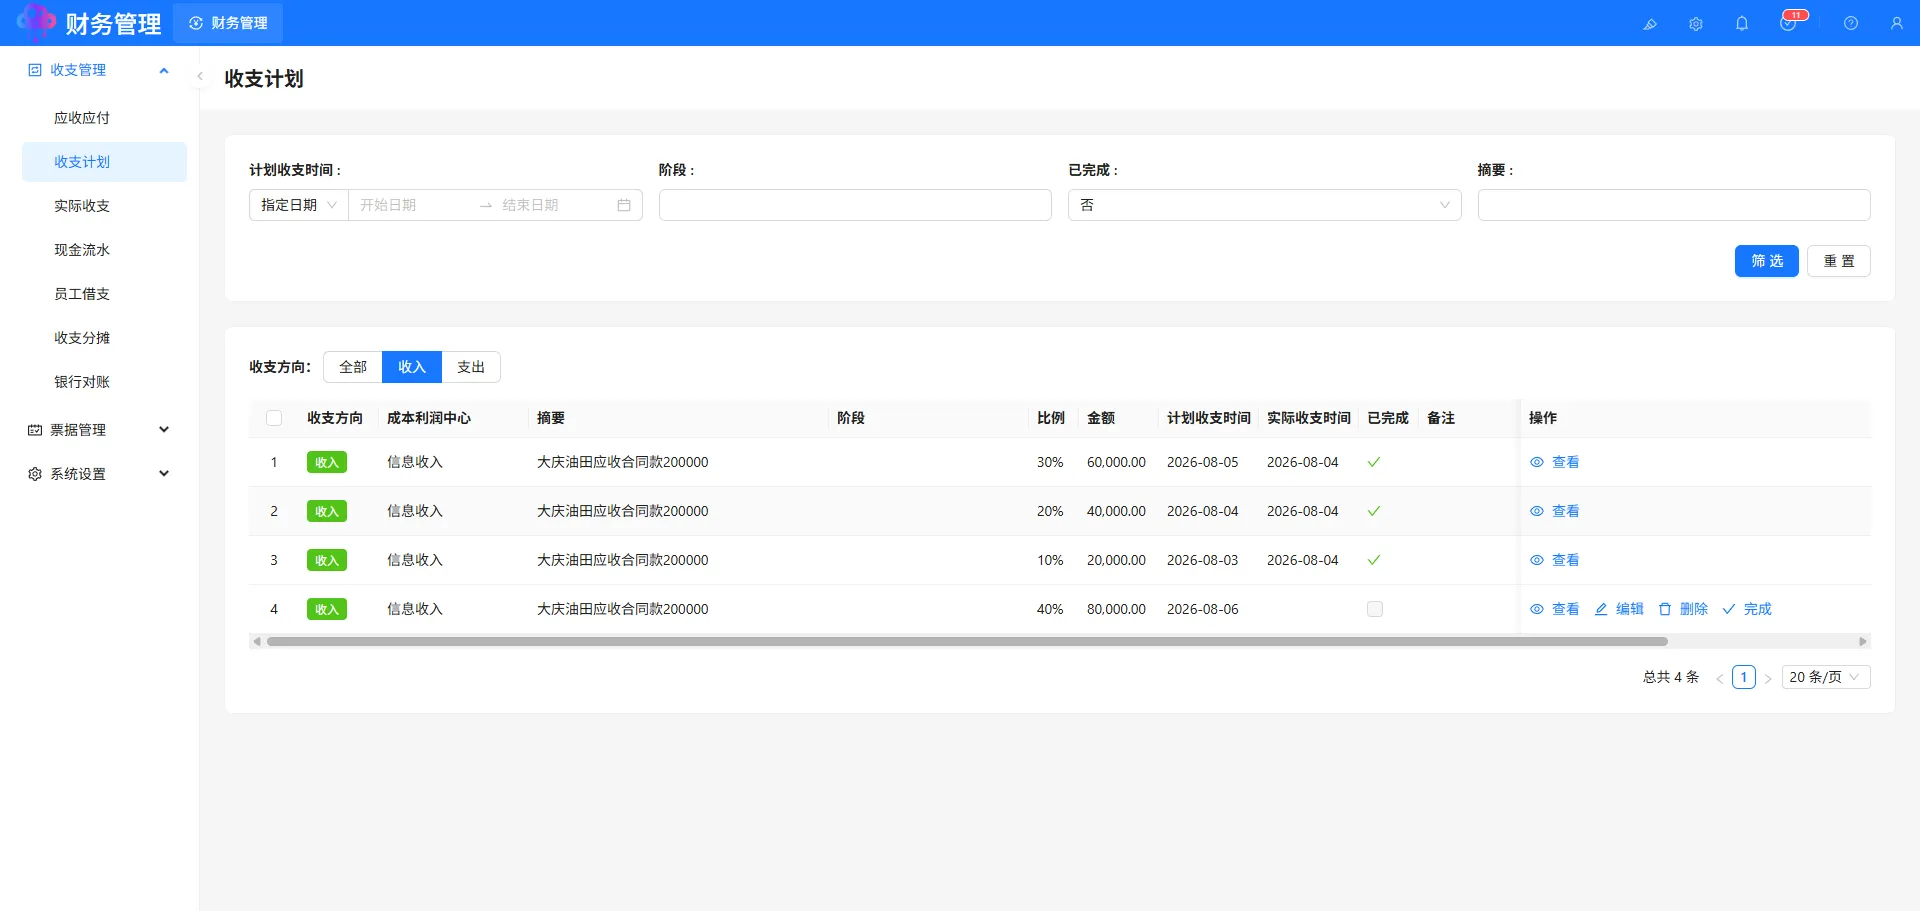Open the help question mark icon
The image size is (1920, 911).
click(x=1851, y=24)
